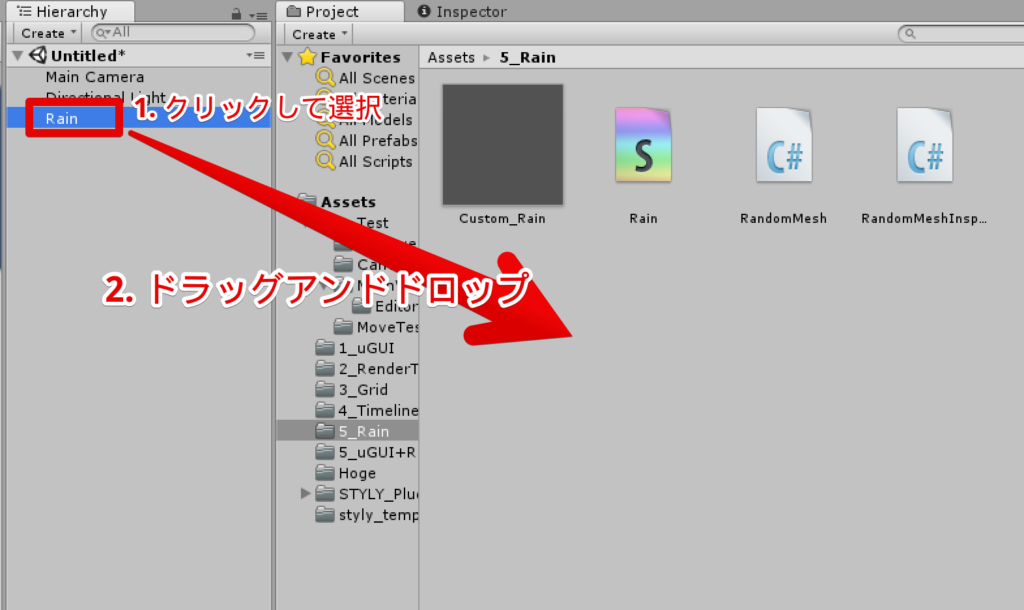Open the 2_RenderT folder

[378, 369]
